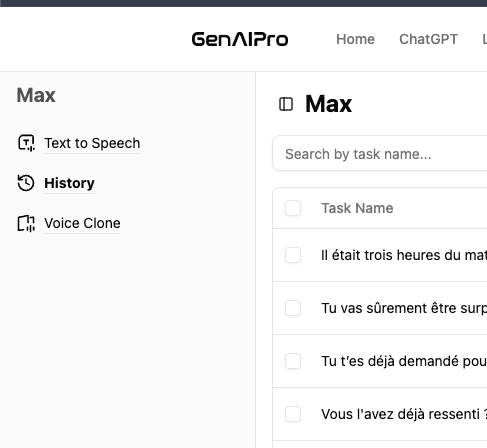Open the History link
The width and height of the screenshot is (487, 448).
tap(69, 183)
